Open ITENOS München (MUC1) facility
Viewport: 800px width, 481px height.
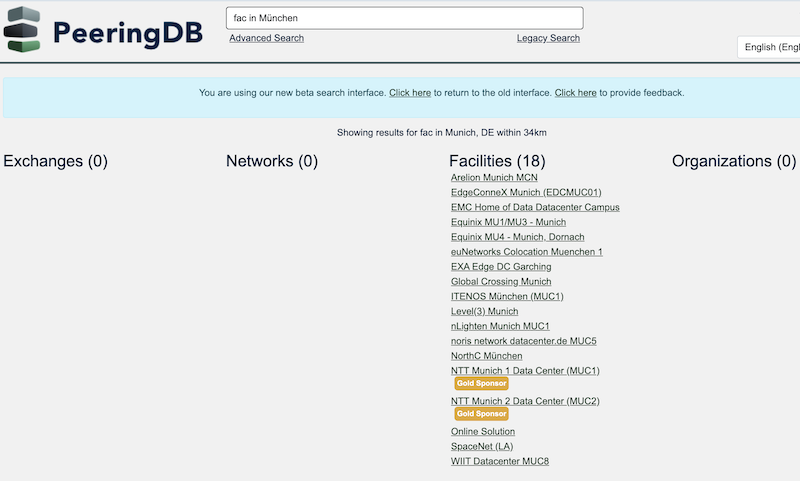pos(507,296)
